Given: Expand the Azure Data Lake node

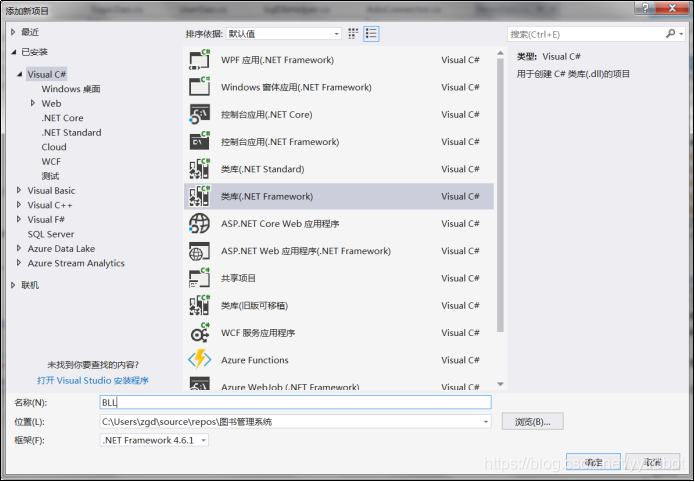Looking at the screenshot, I should click(19, 248).
